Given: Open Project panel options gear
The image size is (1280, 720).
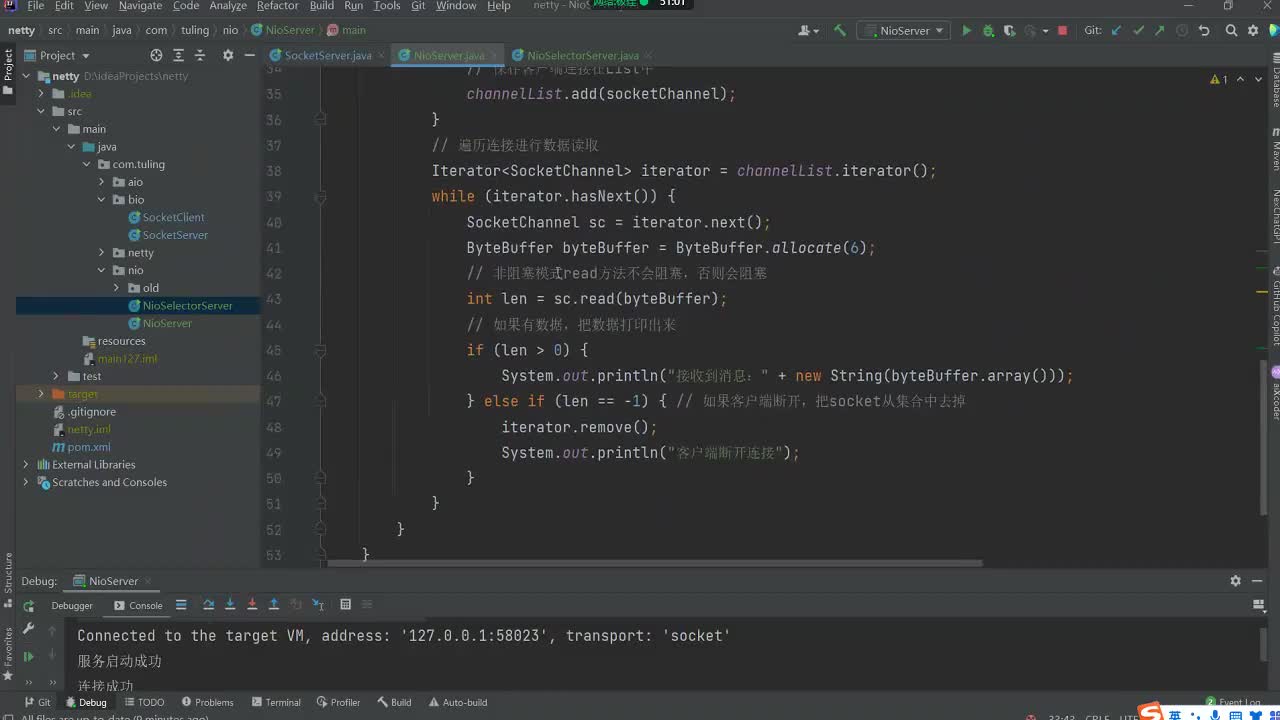Looking at the screenshot, I should [x=228, y=55].
